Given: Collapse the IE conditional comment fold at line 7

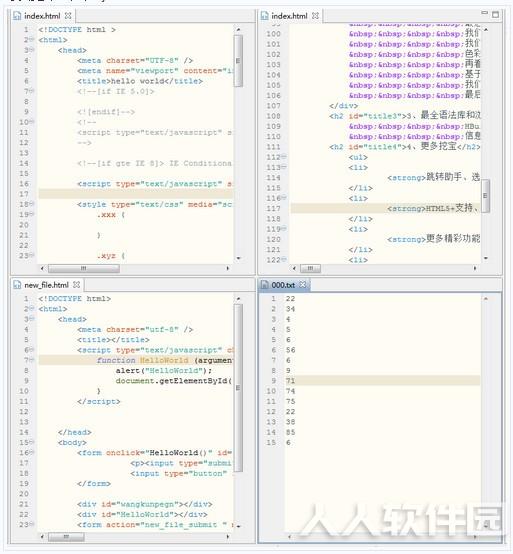Looking at the screenshot, I should click(32, 91).
